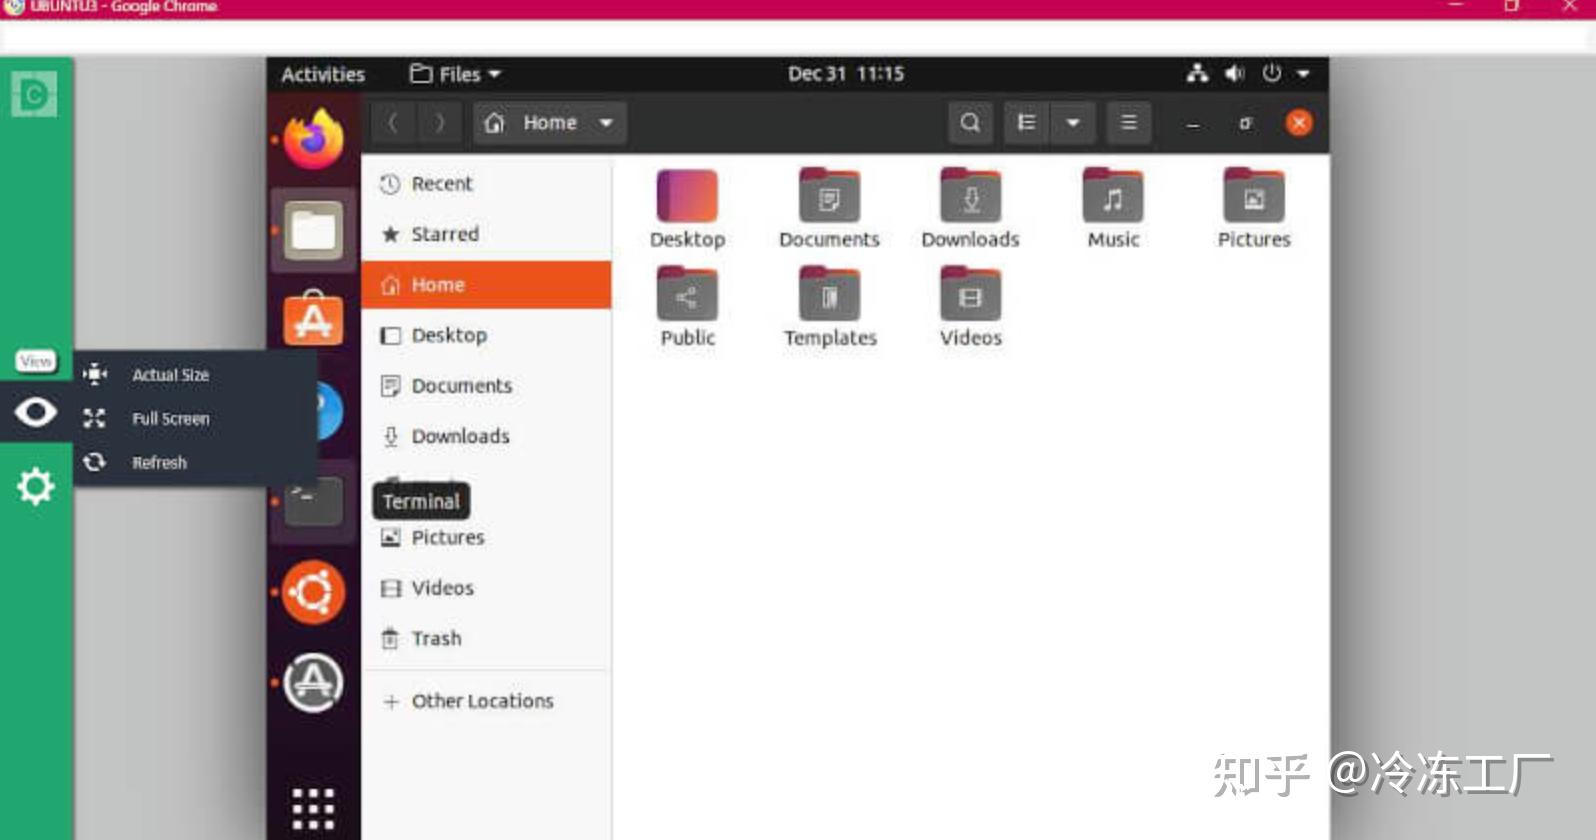Click the orange Ubuntu logo dock icon

coord(313,592)
